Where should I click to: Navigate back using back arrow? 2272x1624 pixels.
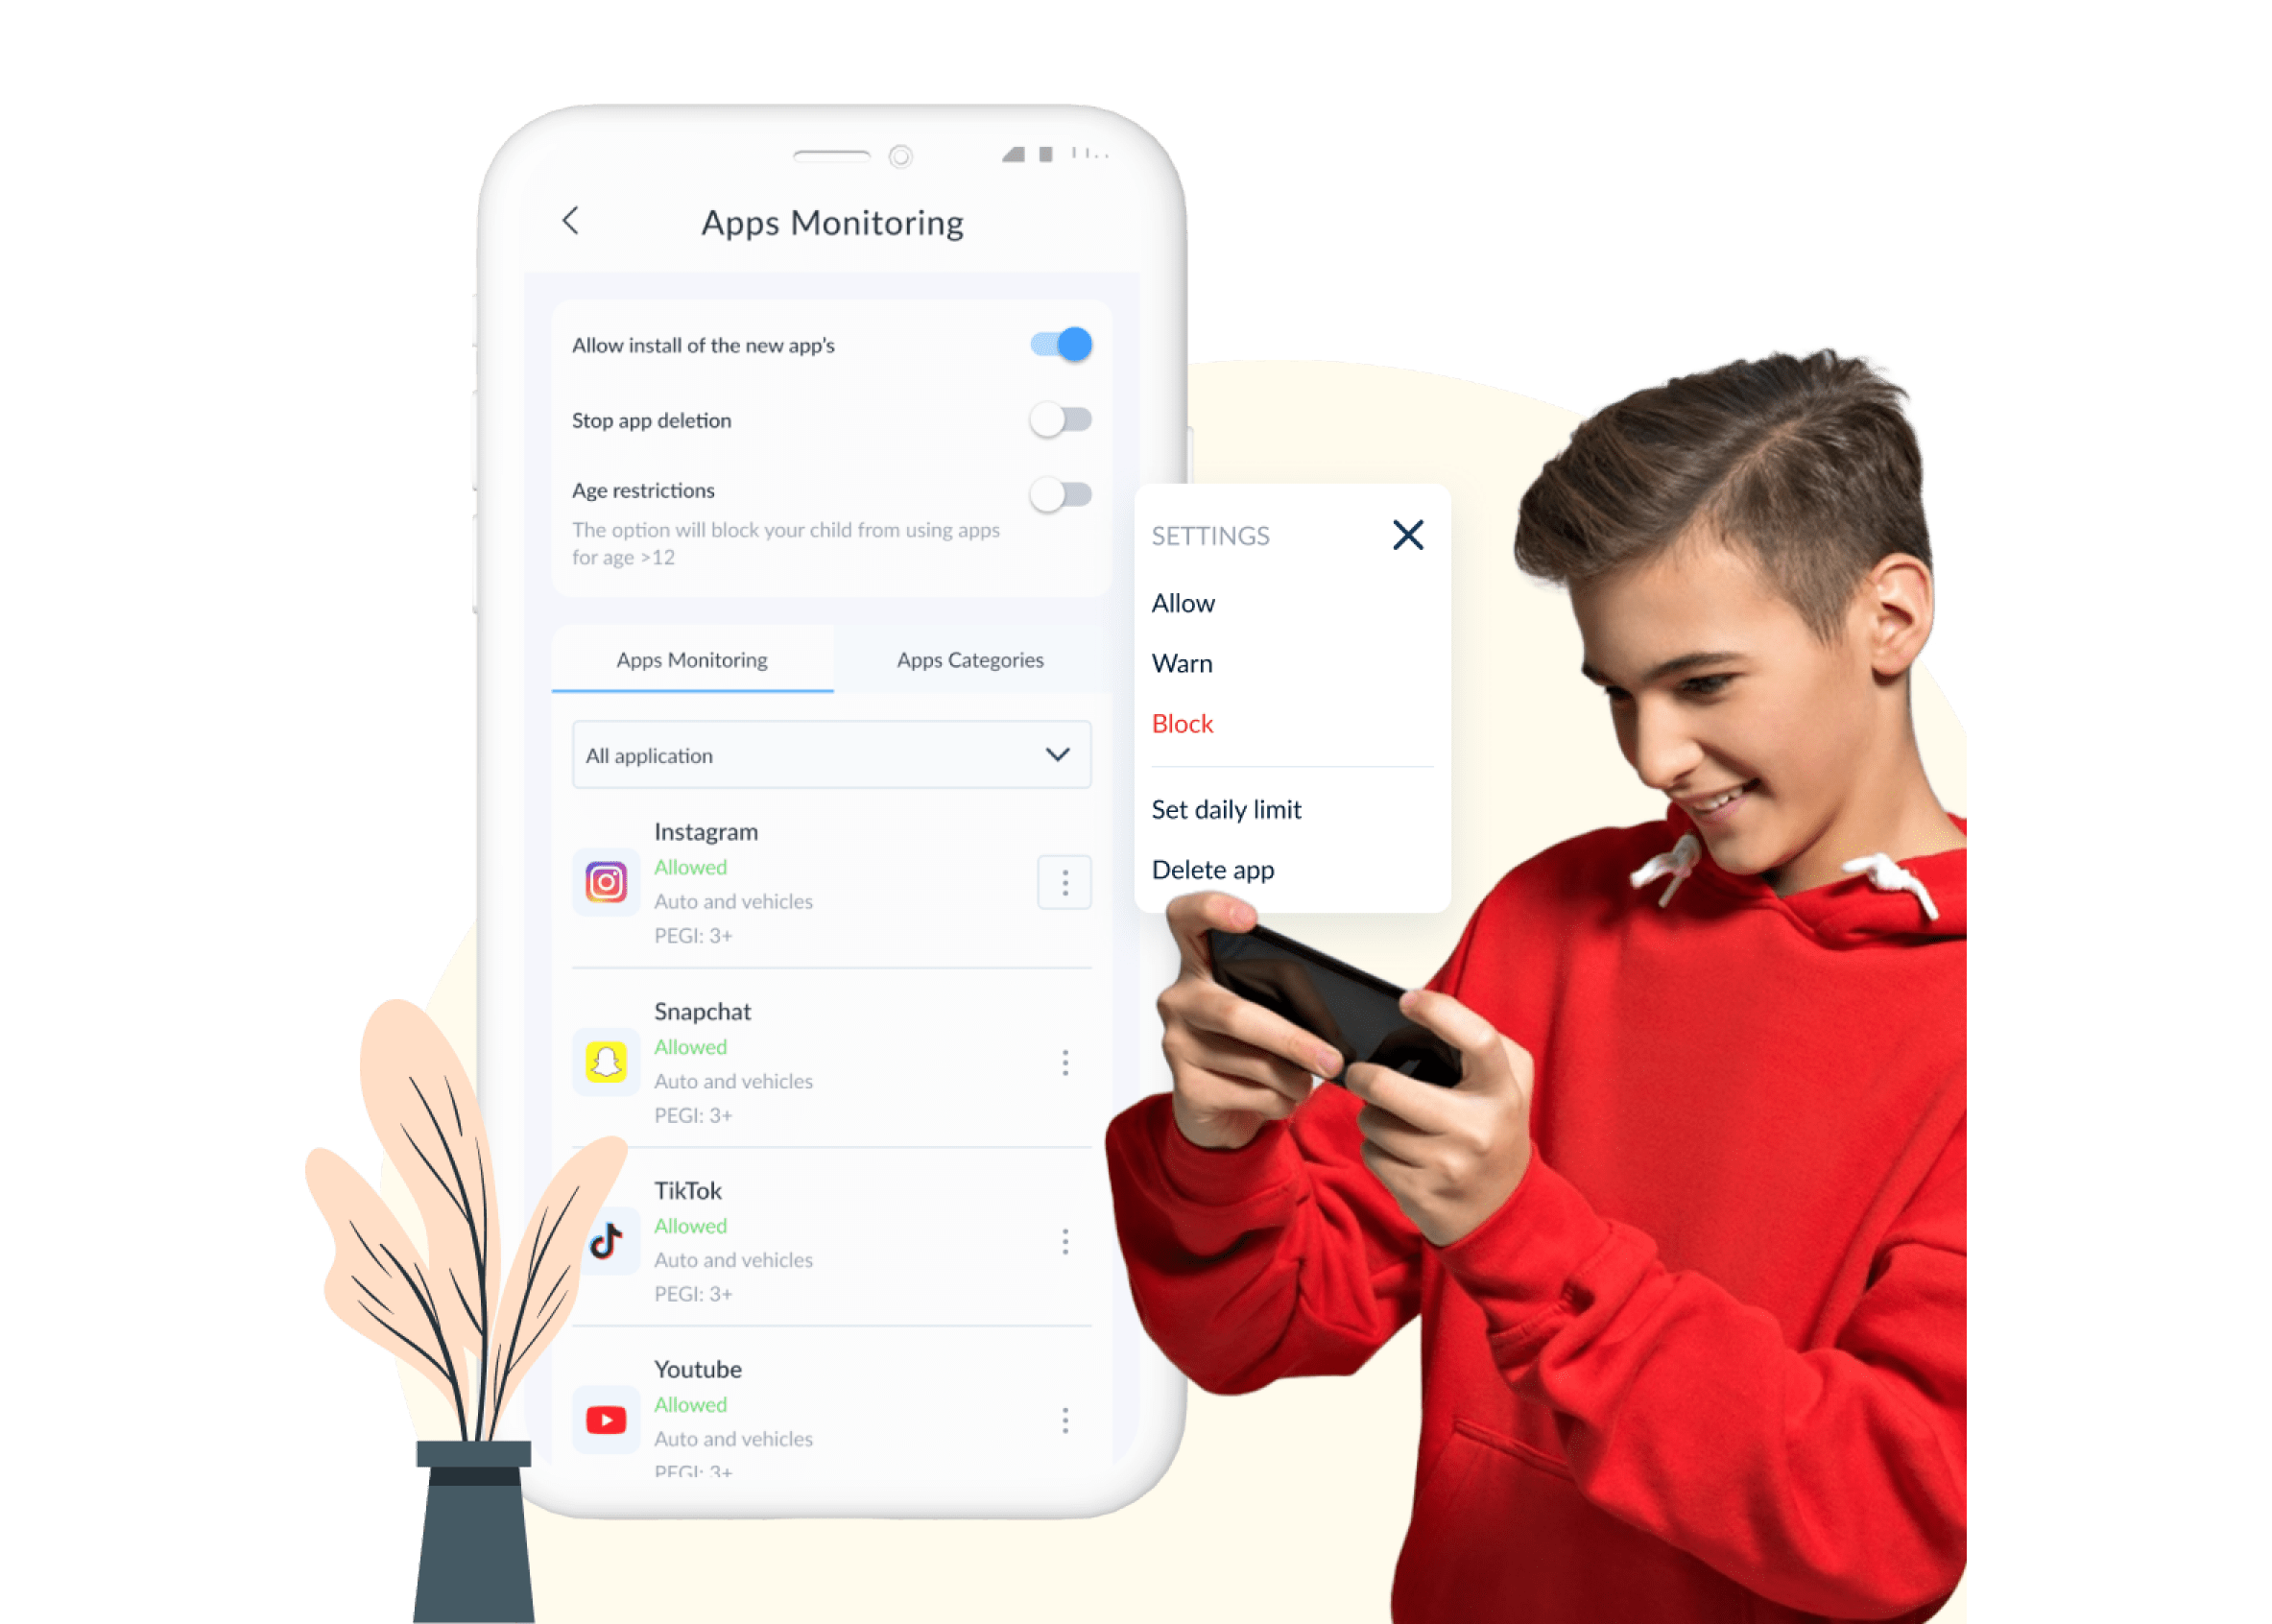pos(573,224)
